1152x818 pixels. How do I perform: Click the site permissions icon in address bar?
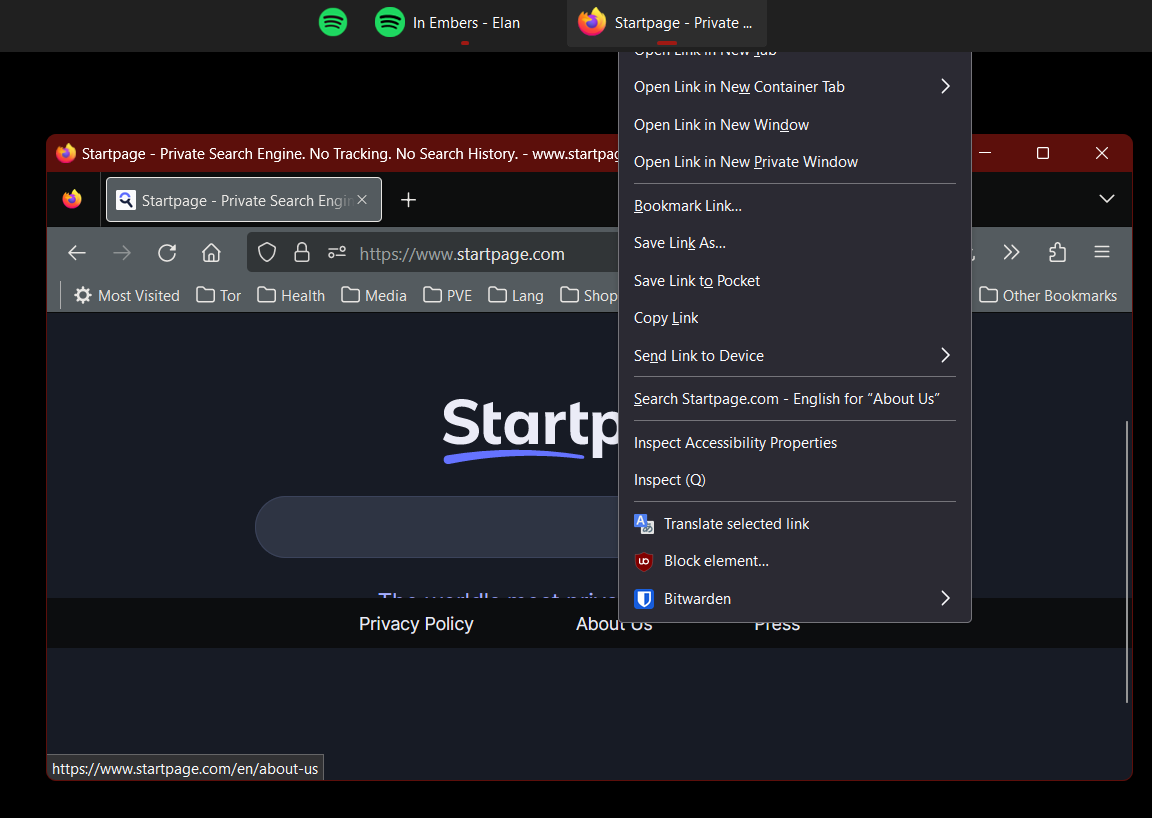coord(337,253)
